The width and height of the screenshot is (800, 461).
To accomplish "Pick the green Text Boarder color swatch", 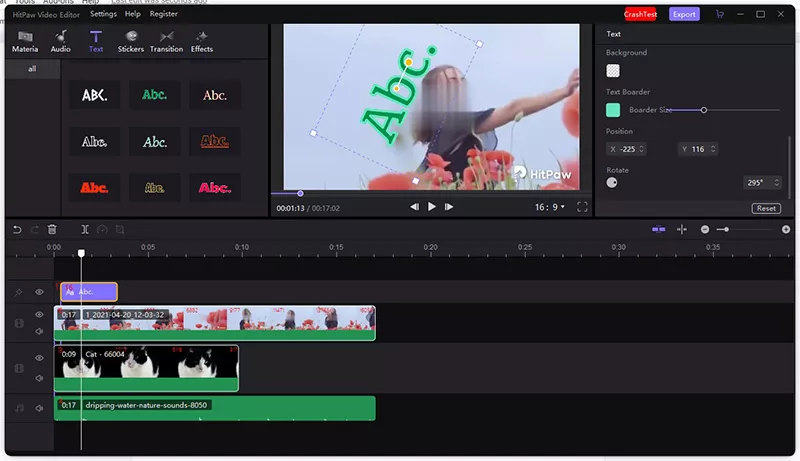I will pyautogui.click(x=613, y=110).
